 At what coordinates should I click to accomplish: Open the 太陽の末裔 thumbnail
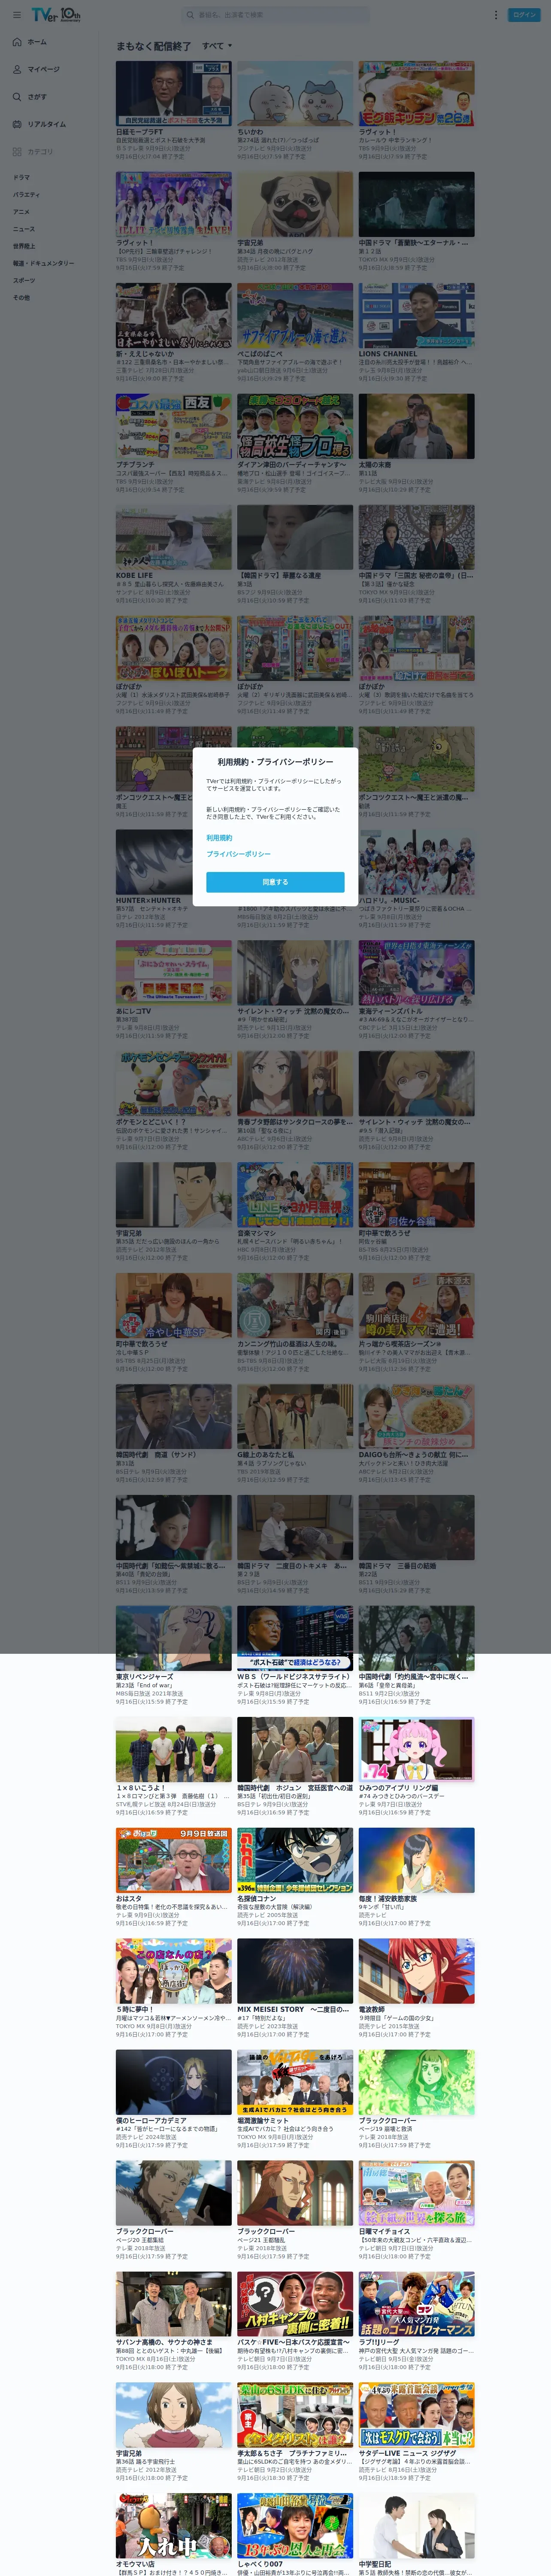pyautogui.click(x=416, y=426)
